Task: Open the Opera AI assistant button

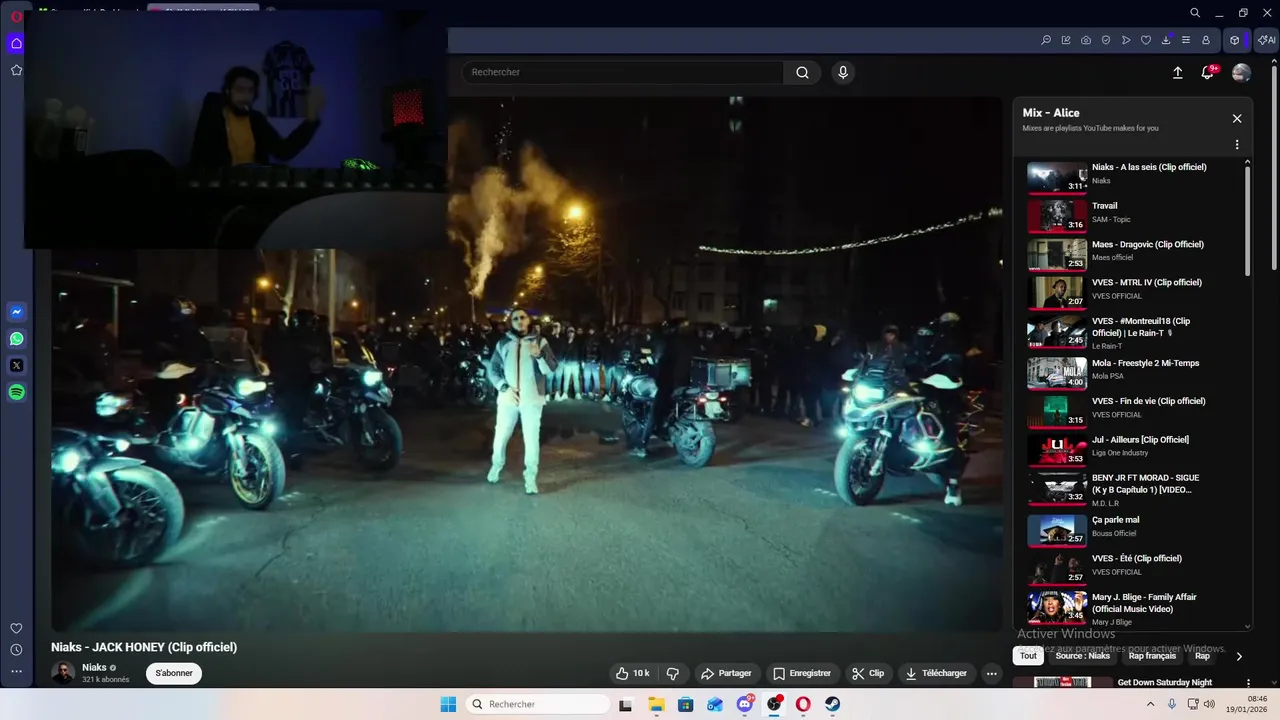Action: tap(1266, 40)
